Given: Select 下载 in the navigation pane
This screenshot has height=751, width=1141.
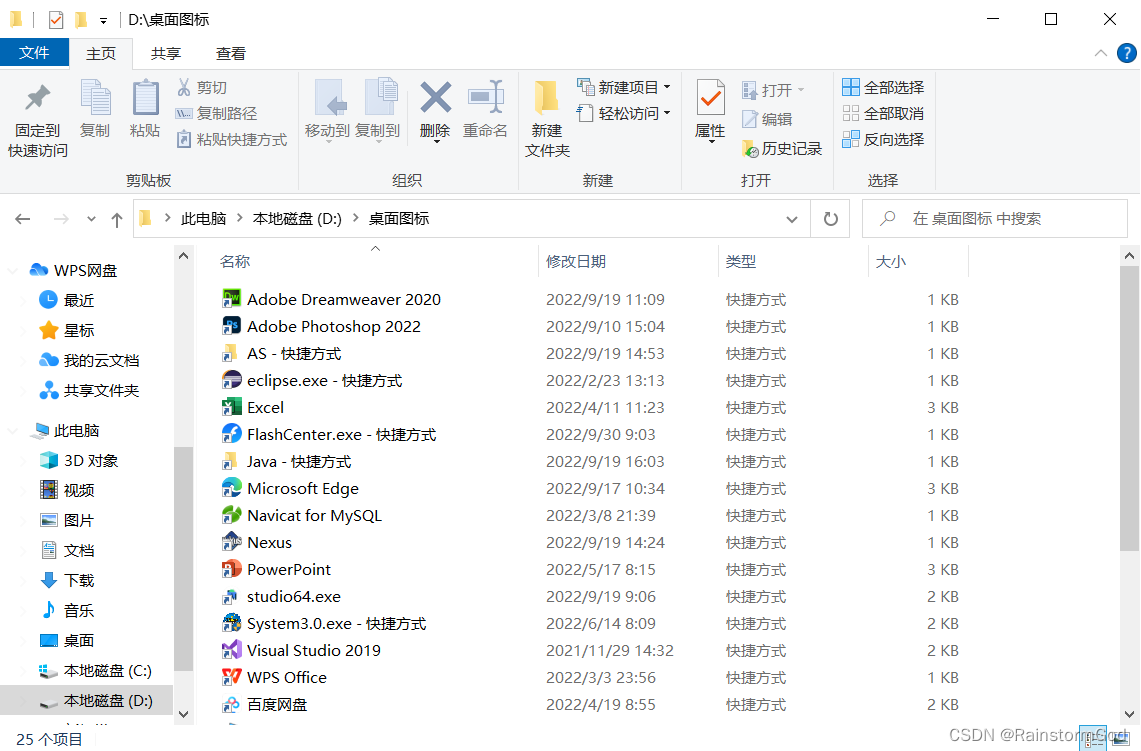Looking at the screenshot, I should point(79,581).
